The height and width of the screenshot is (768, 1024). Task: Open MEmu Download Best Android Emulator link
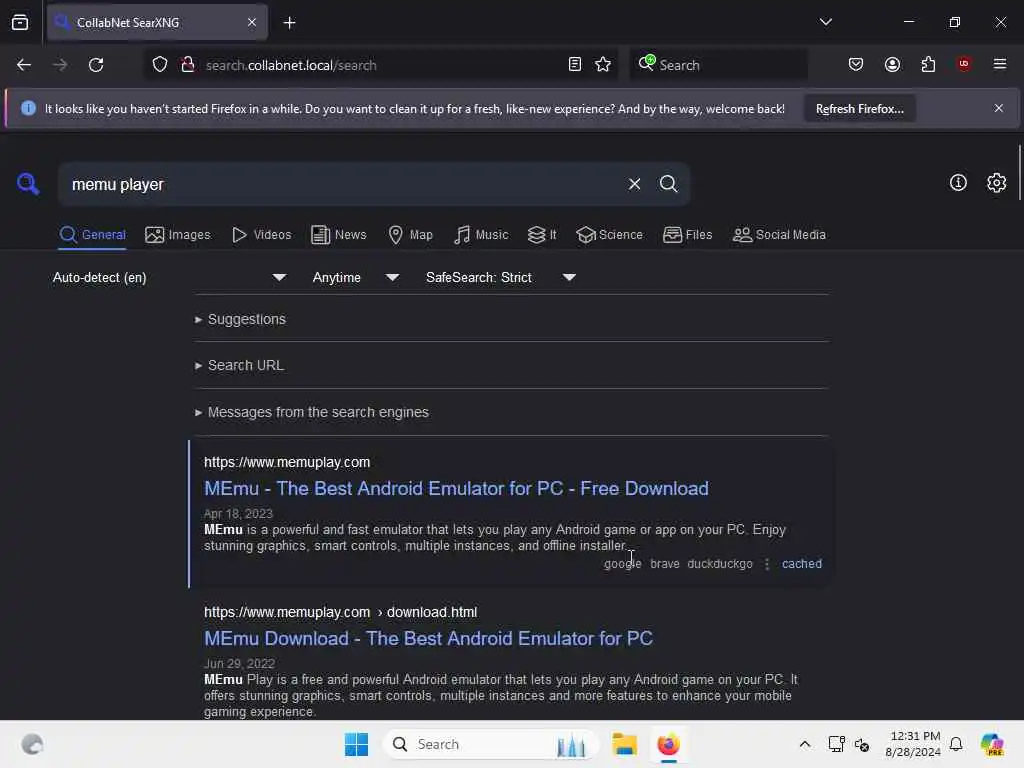(x=428, y=639)
